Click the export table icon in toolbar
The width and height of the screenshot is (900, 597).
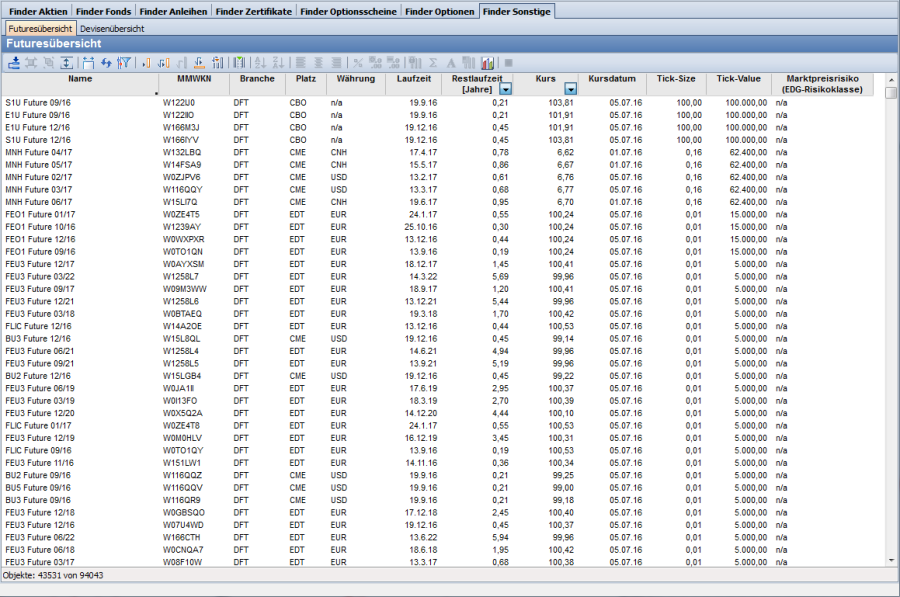[x=14, y=62]
